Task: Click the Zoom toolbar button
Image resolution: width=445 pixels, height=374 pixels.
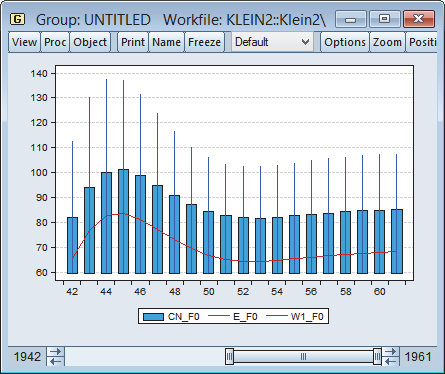Action: tap(387, 42)
